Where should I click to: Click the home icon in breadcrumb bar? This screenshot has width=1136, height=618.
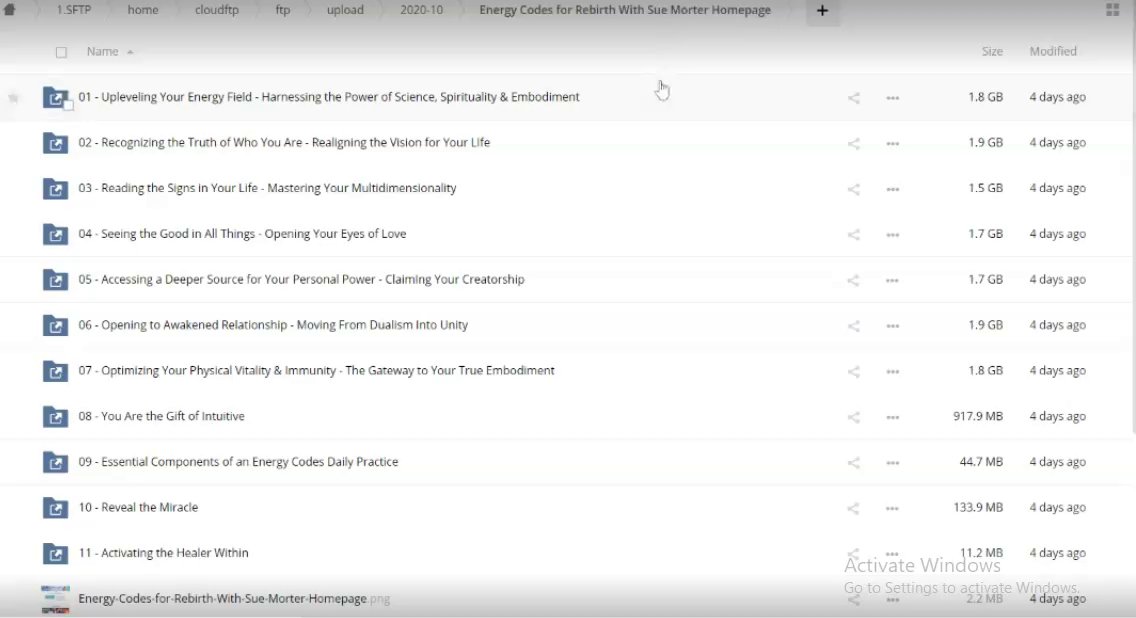point(10,10)
